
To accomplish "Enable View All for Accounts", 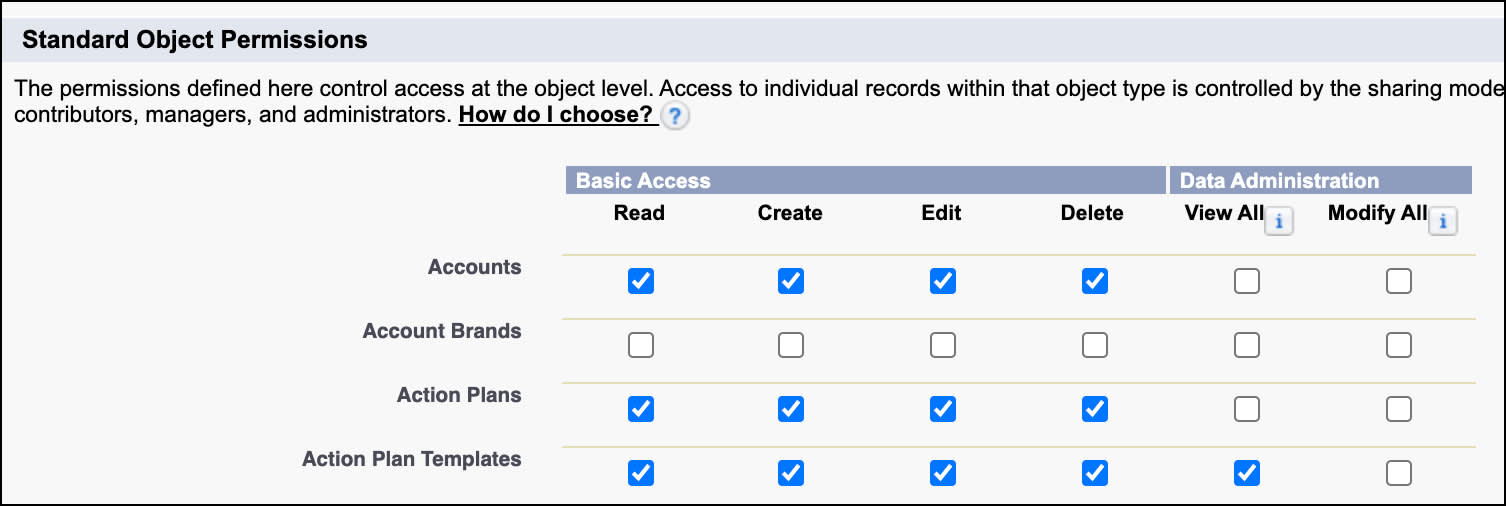I will tap(1247, 282).
